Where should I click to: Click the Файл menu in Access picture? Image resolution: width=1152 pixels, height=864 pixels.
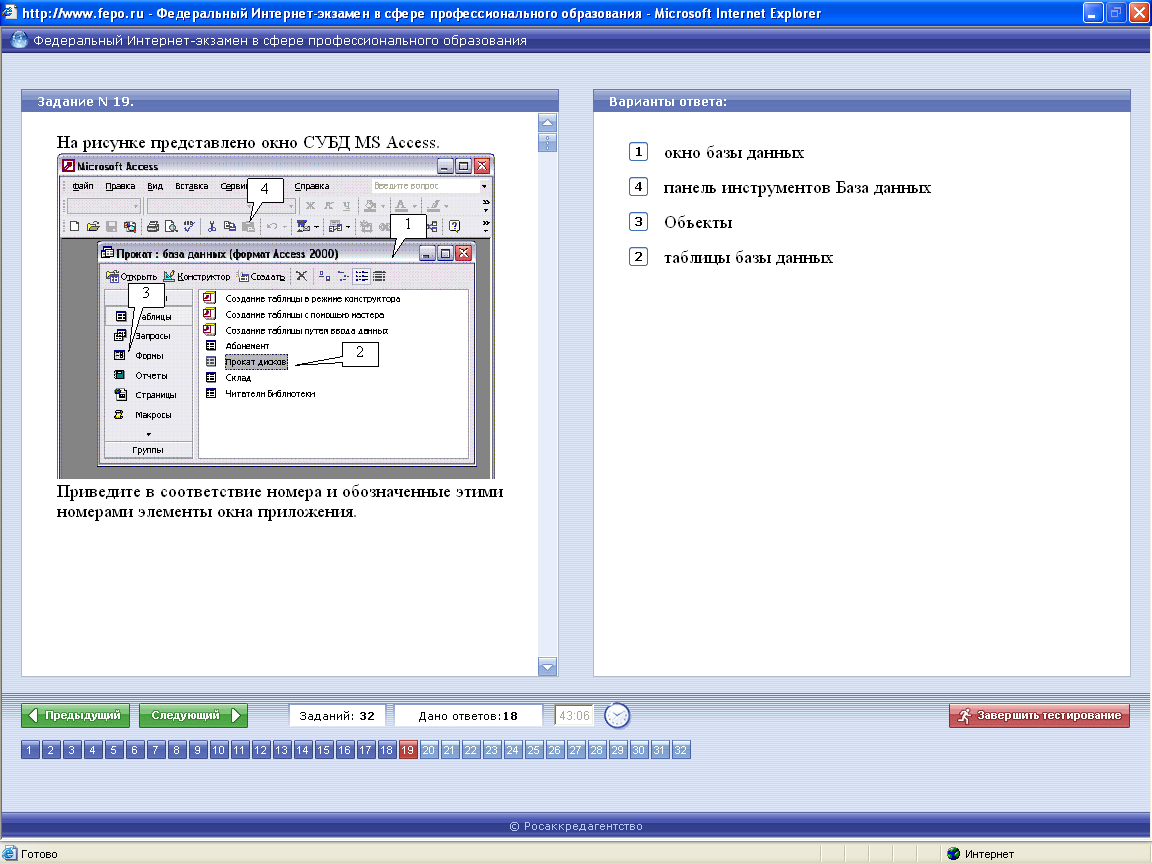click(83, 186)
